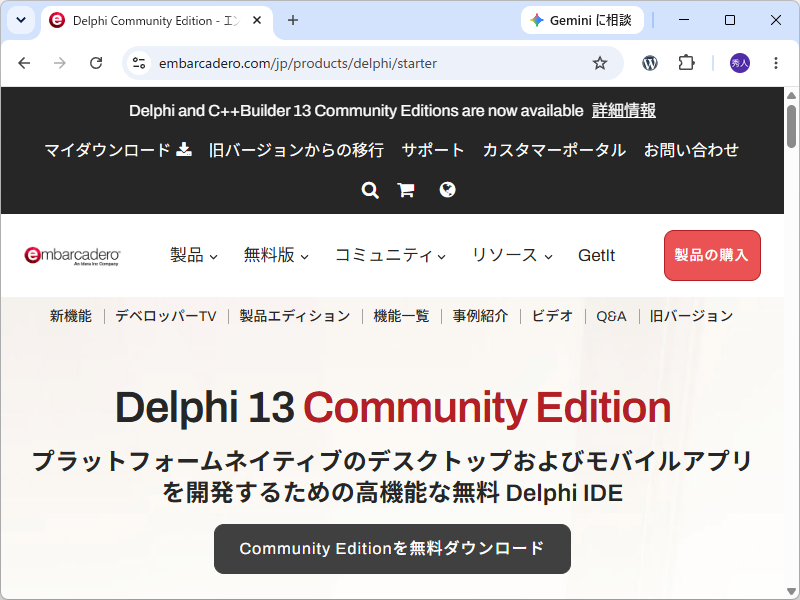Open the WordPress extension icon
800x600 pixels.
click(649, 63)
